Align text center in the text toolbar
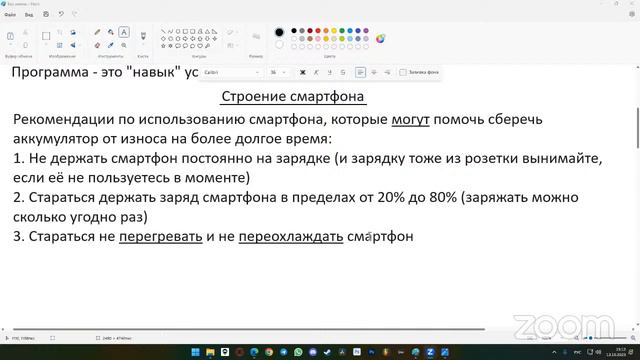The image size is (640, 360). point(374,72)
